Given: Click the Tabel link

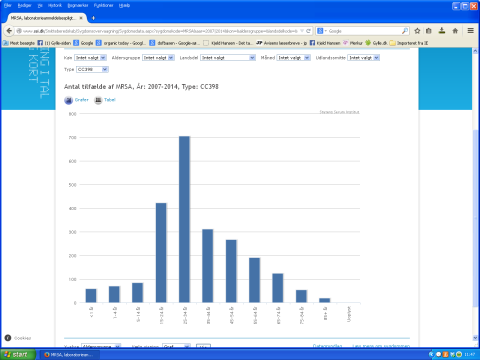Looking at the screenshot, I should tap(110, 100).
